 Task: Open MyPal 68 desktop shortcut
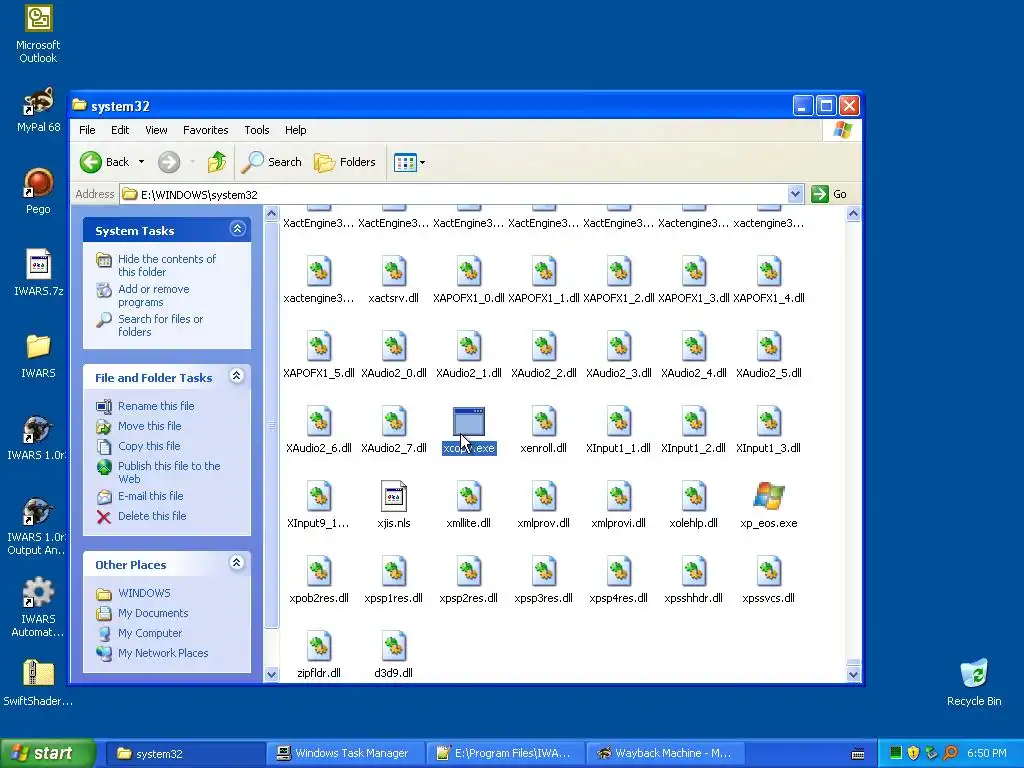38,102
